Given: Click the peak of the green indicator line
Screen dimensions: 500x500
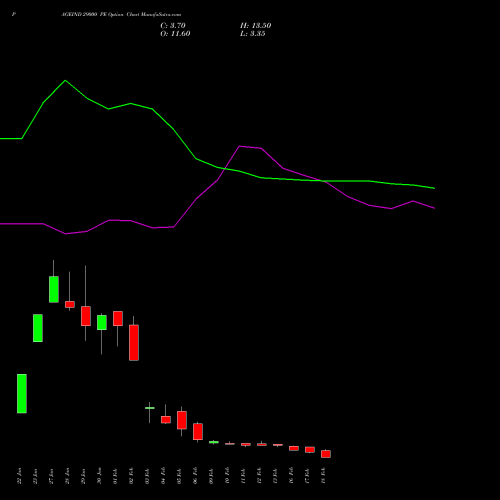Looking at the screenshot, I should pyautogui.click(x=65, y=80).
